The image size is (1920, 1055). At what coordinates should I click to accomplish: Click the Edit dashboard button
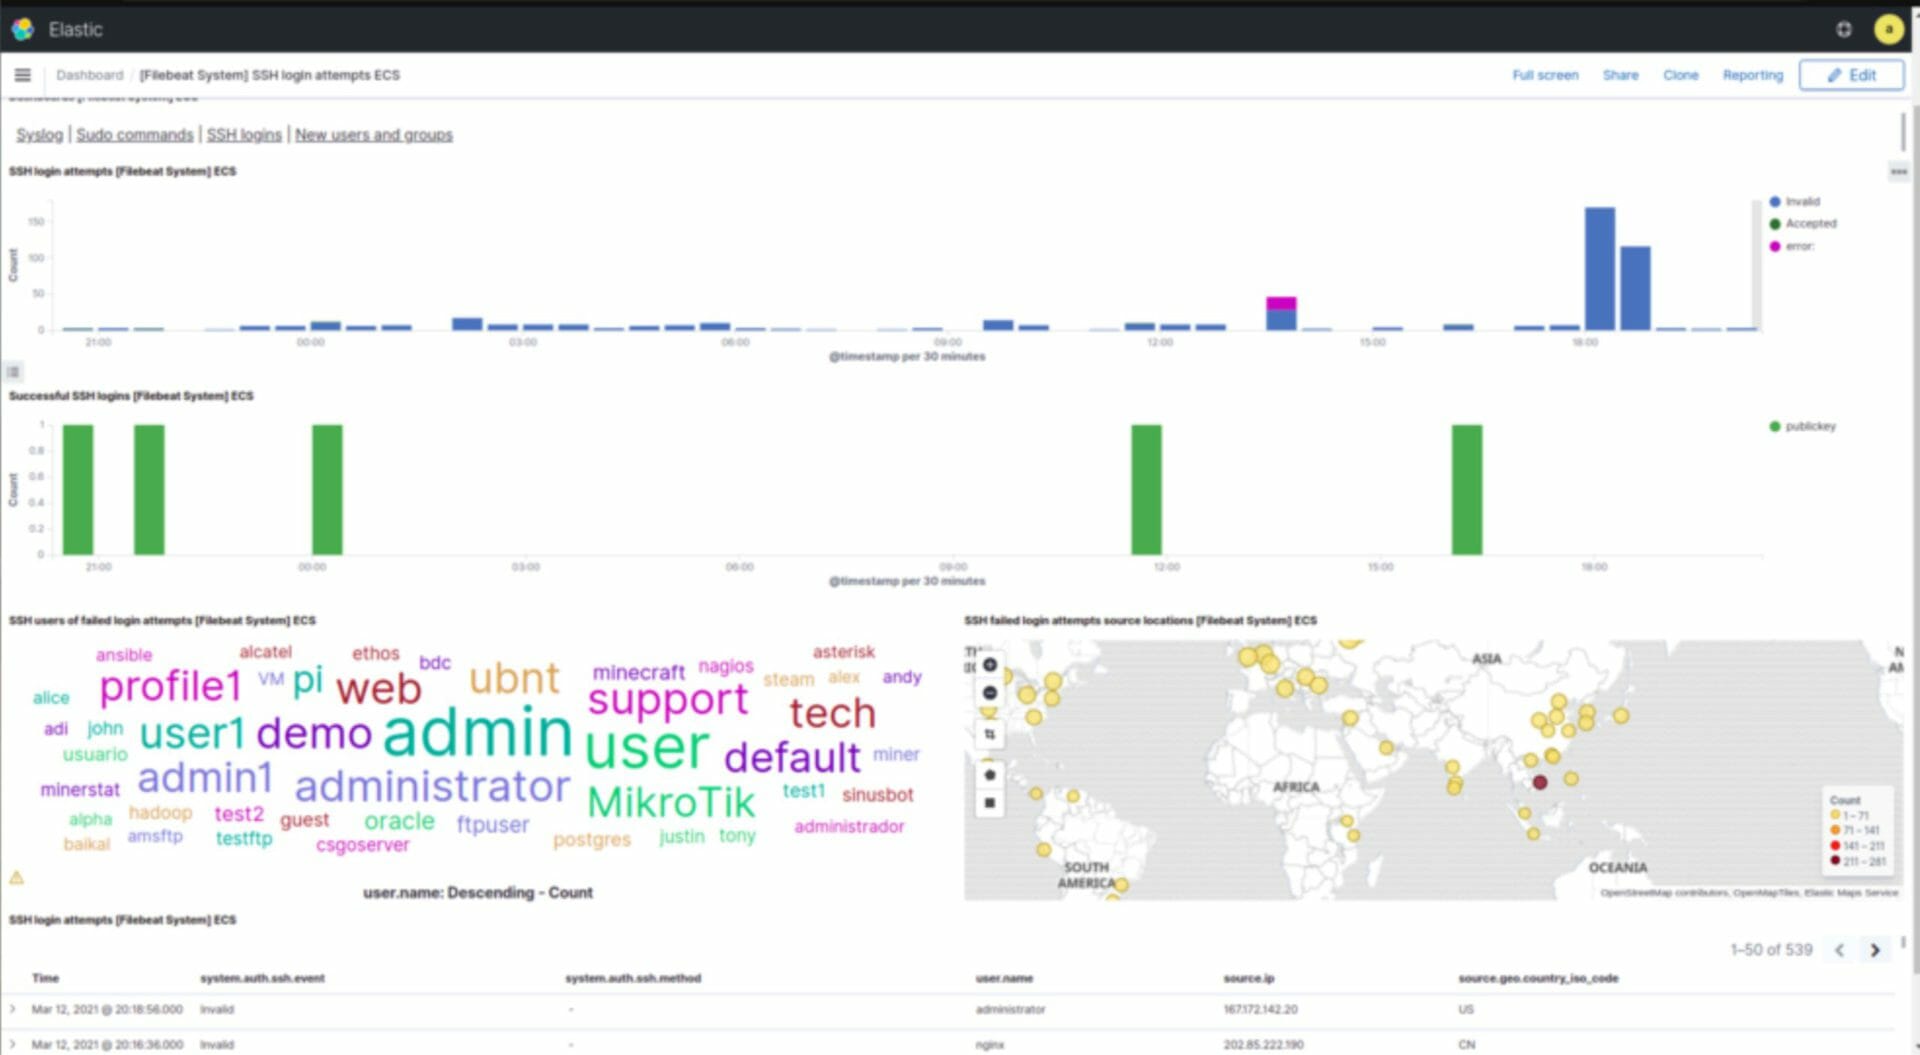point(1851,75)
